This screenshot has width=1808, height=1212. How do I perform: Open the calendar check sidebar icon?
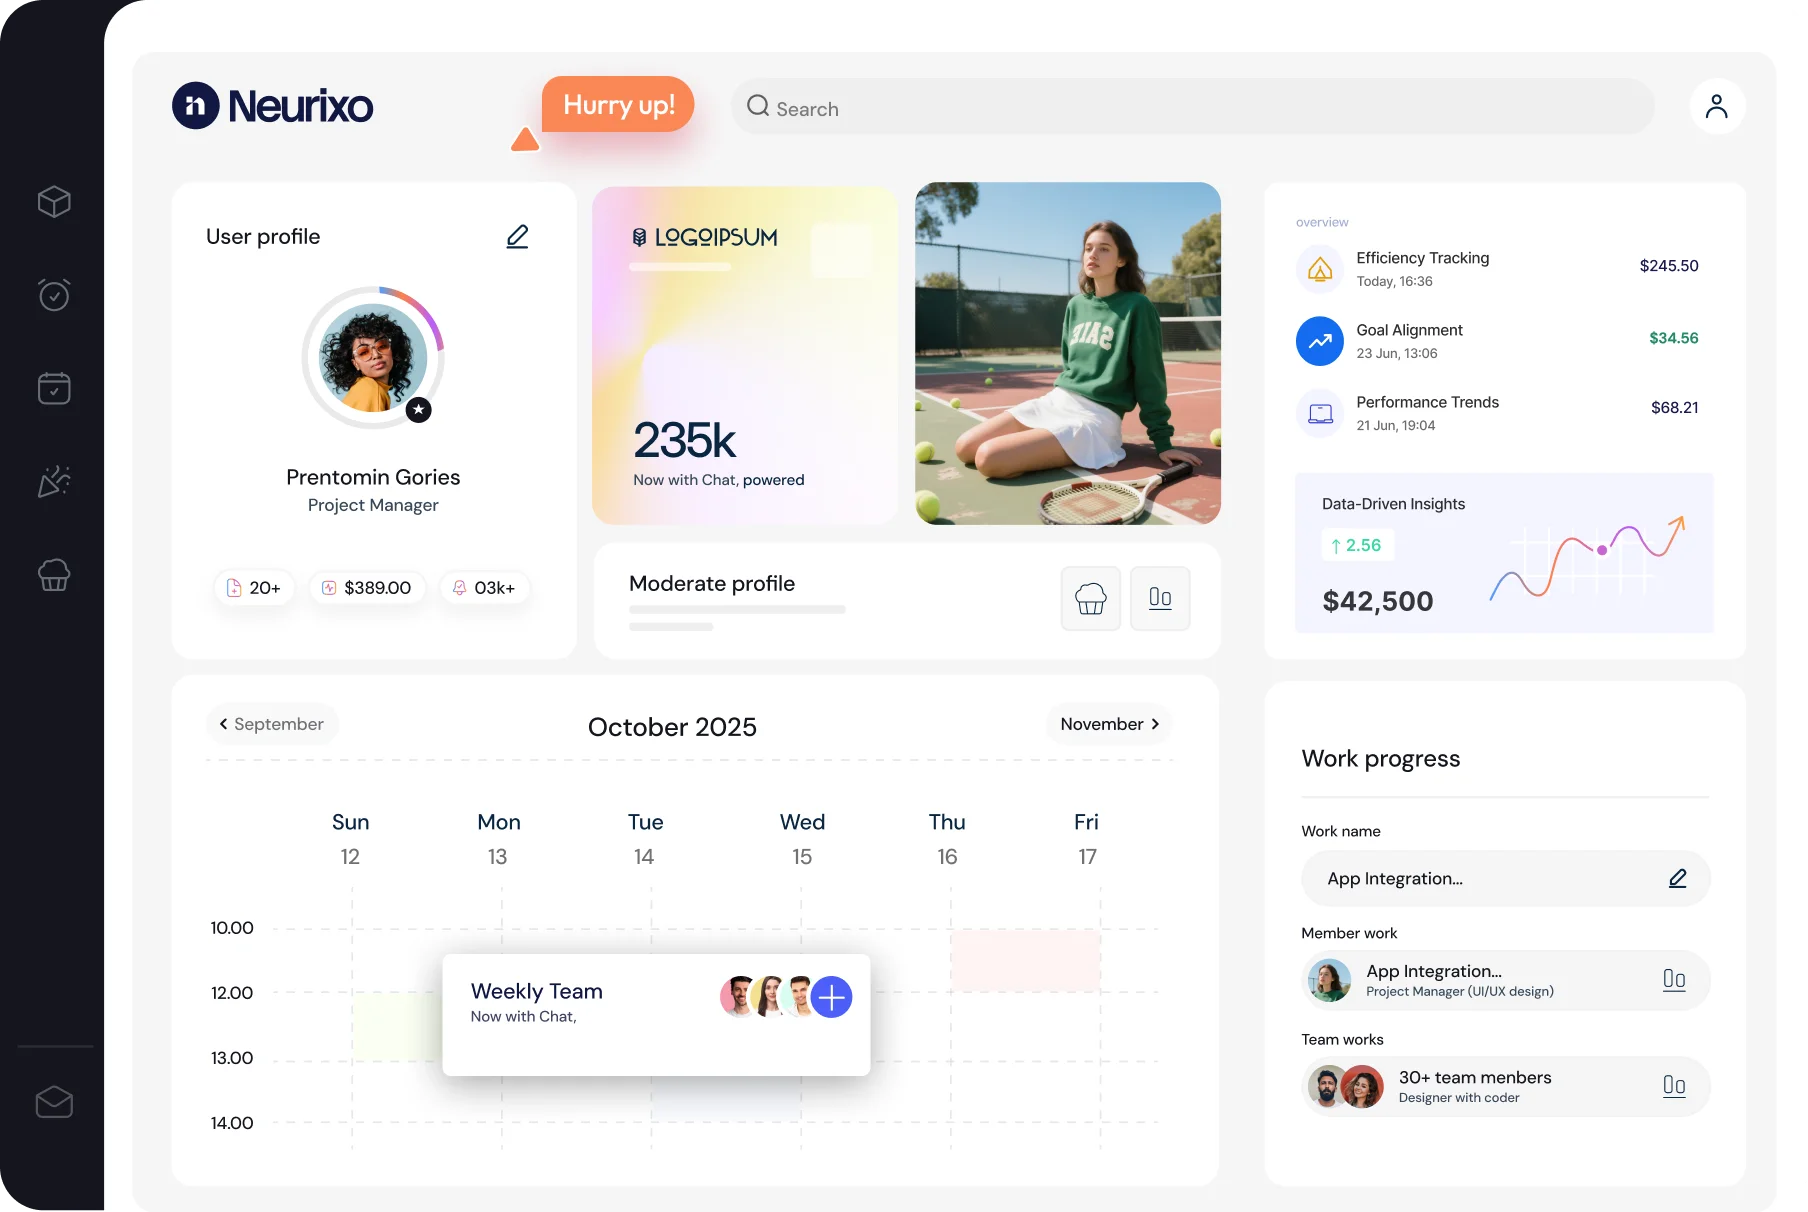point(54,388)
